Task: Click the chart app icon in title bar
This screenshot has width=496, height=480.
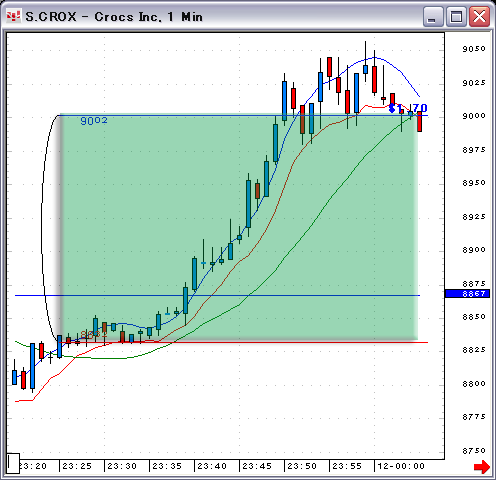Action: [x=13, y=16]
